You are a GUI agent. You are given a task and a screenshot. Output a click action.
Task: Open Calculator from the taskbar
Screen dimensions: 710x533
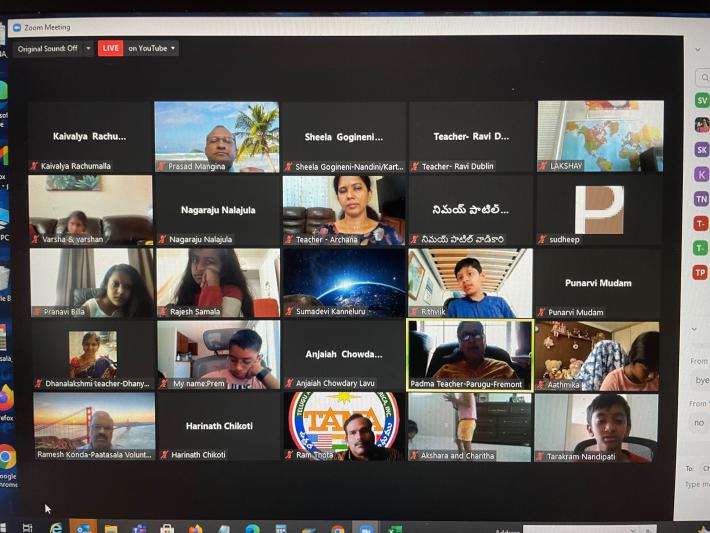pyautogui.click(x=281, y=528)
